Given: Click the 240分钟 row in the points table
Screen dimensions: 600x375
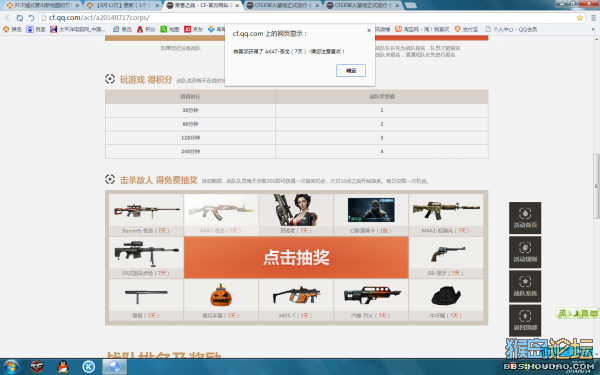Looking at the screenshot, I should (297, 152).
